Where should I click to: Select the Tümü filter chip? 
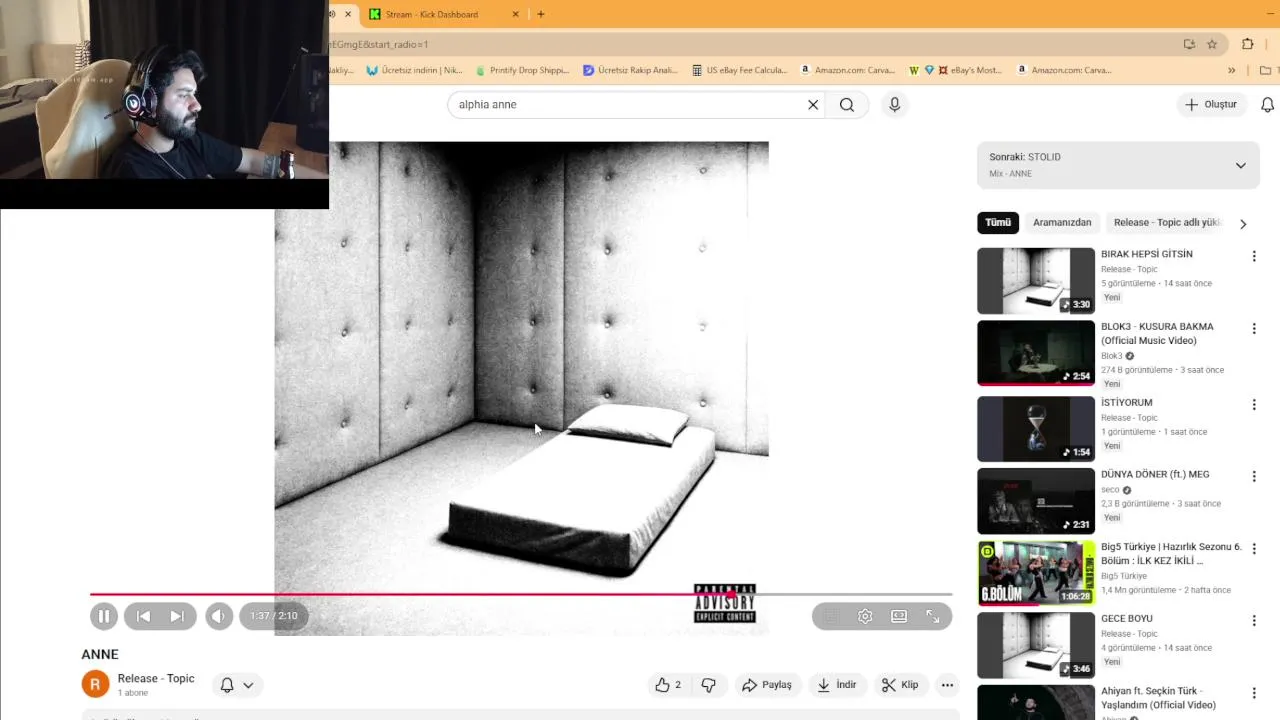[x=997, y=223]
